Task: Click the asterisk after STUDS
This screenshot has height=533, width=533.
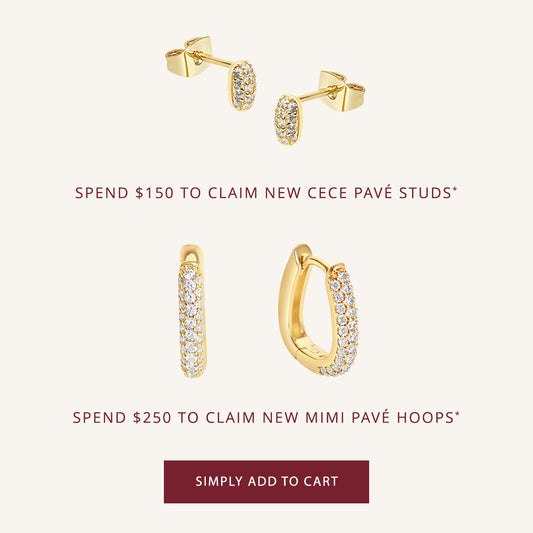Action: pyautogui.click(x=455, y=189)
